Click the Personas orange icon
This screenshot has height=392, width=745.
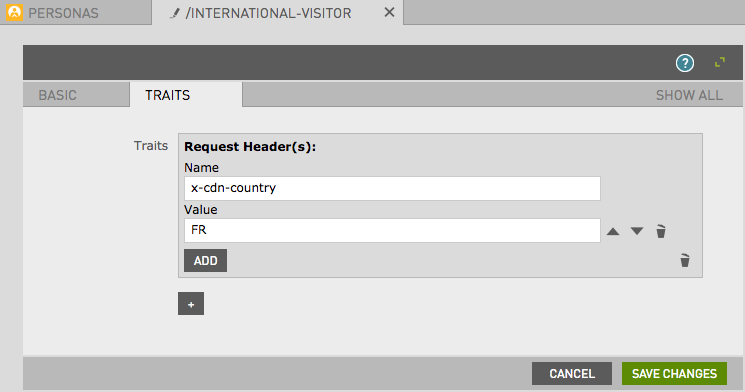click(x=14, y=13)
